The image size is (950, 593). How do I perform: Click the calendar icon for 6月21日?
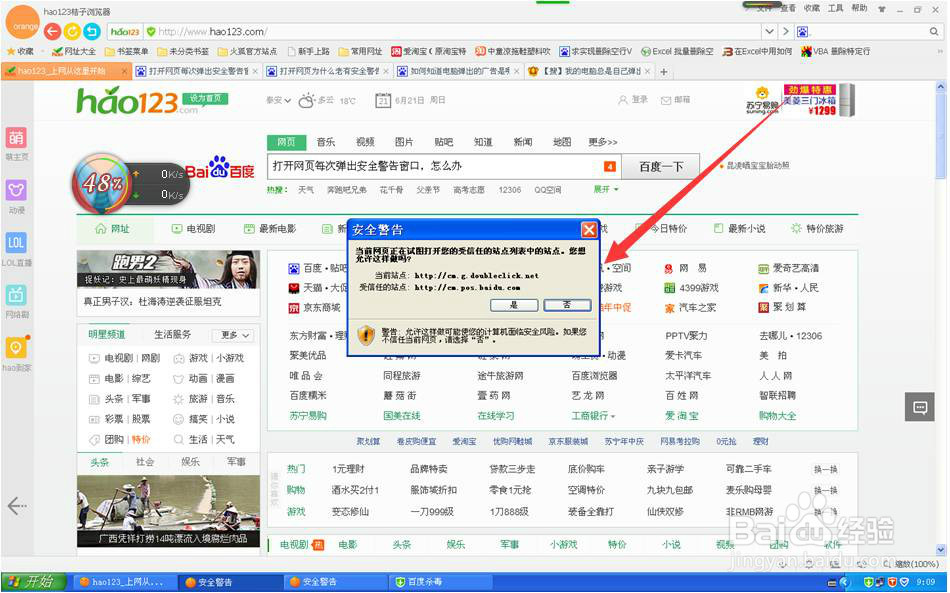(x=382, y=100)
